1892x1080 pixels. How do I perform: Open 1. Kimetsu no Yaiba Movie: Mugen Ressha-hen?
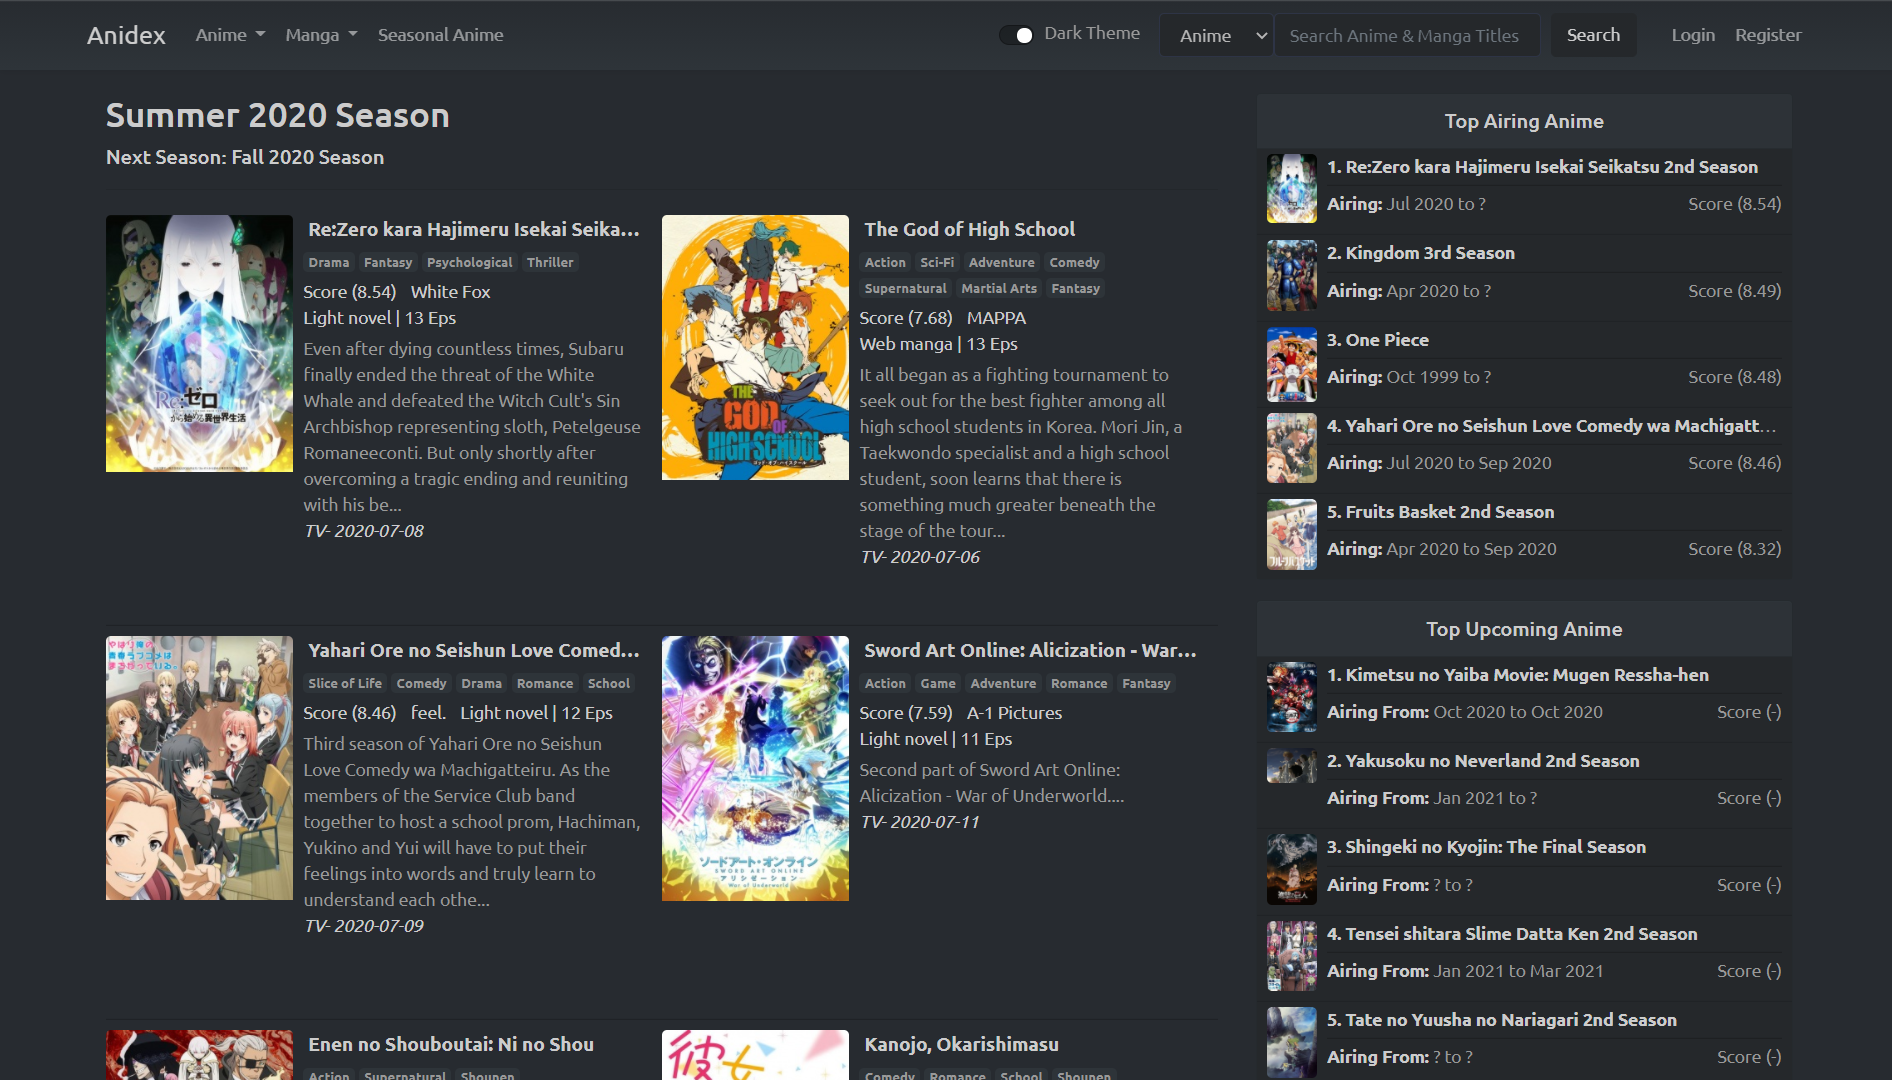point(1517,675)
